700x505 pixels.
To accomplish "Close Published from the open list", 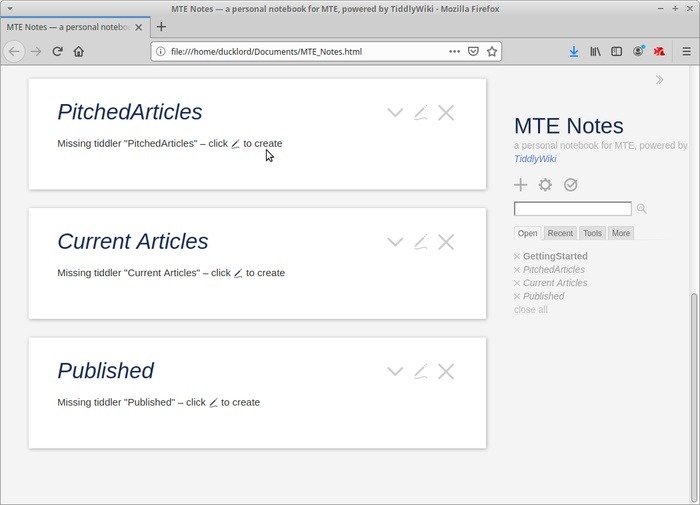I will [517, 296].
